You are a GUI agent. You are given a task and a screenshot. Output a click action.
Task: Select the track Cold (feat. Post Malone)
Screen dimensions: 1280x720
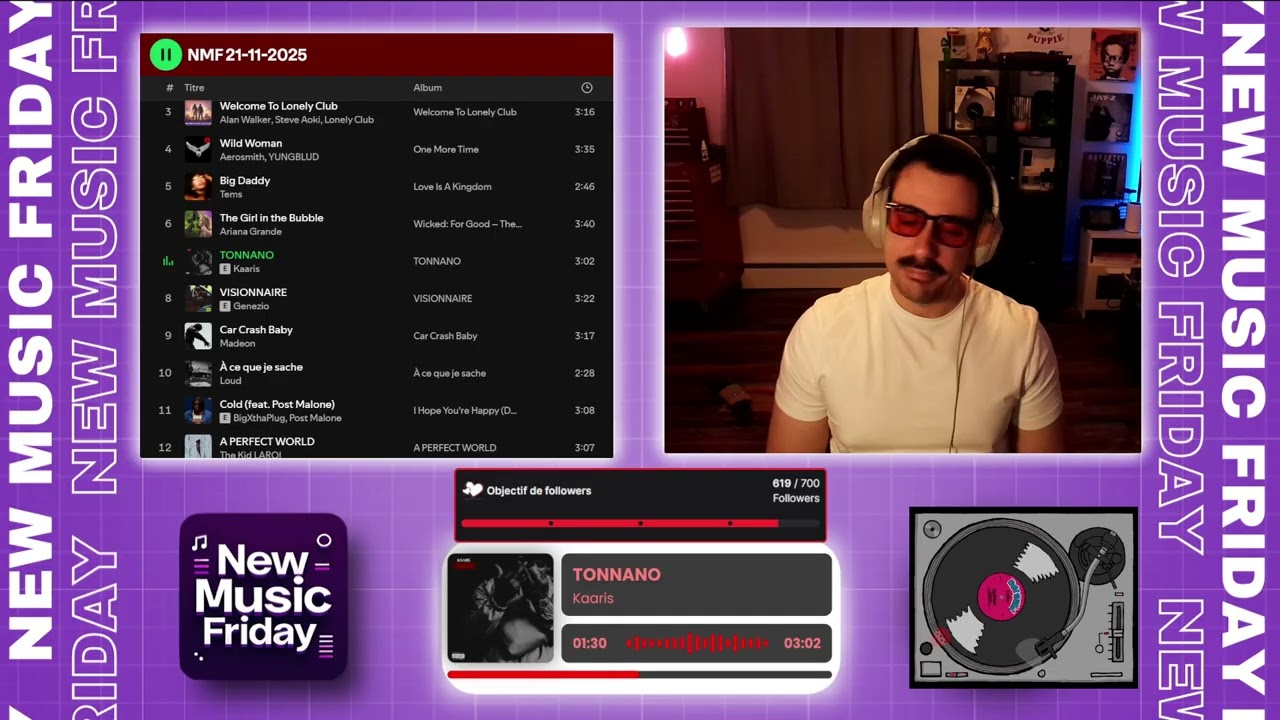click(277, 404)
